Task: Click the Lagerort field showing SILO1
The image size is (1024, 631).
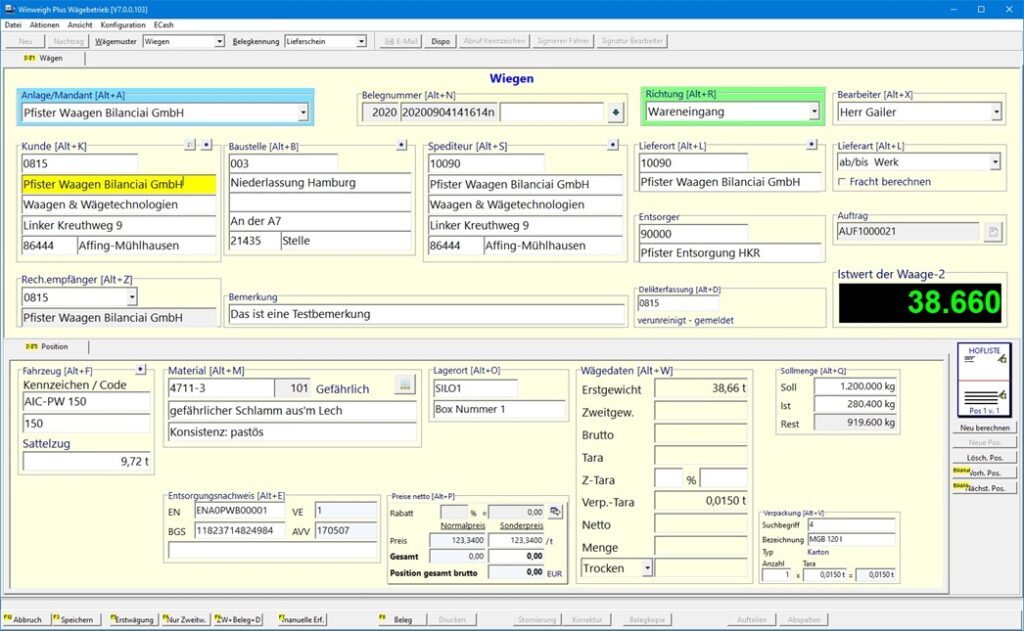Action: [475, 388]
